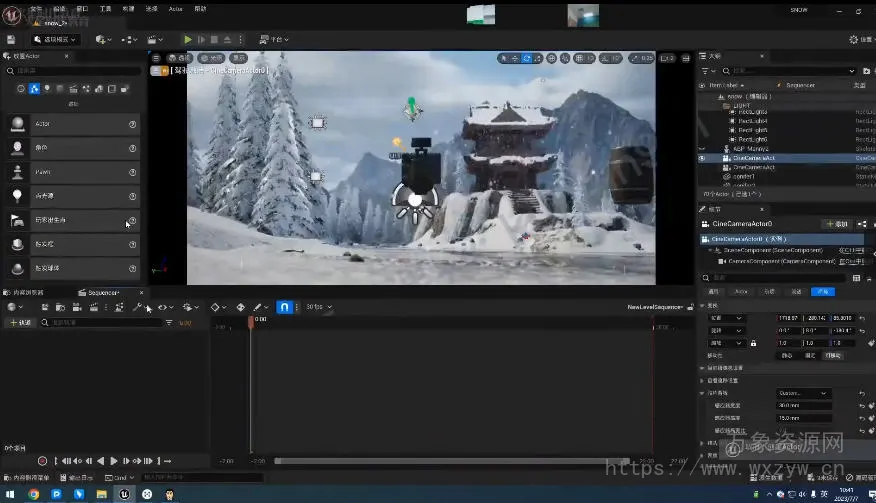Click the Sequencer snapping magnet icon
The width and height of the screenshot is (876, 503).
285,307
